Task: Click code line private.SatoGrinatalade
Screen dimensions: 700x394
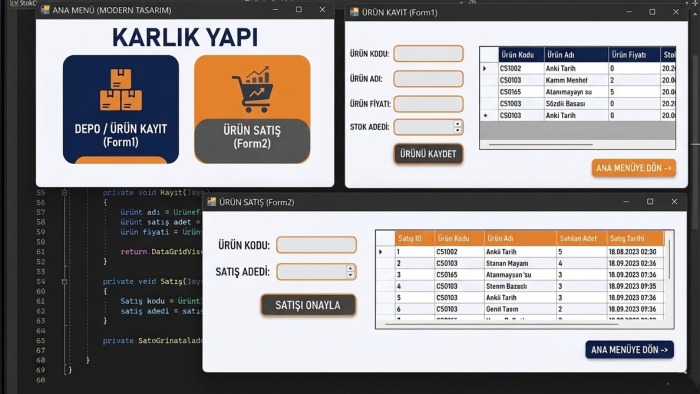Action: pos(152,340)
